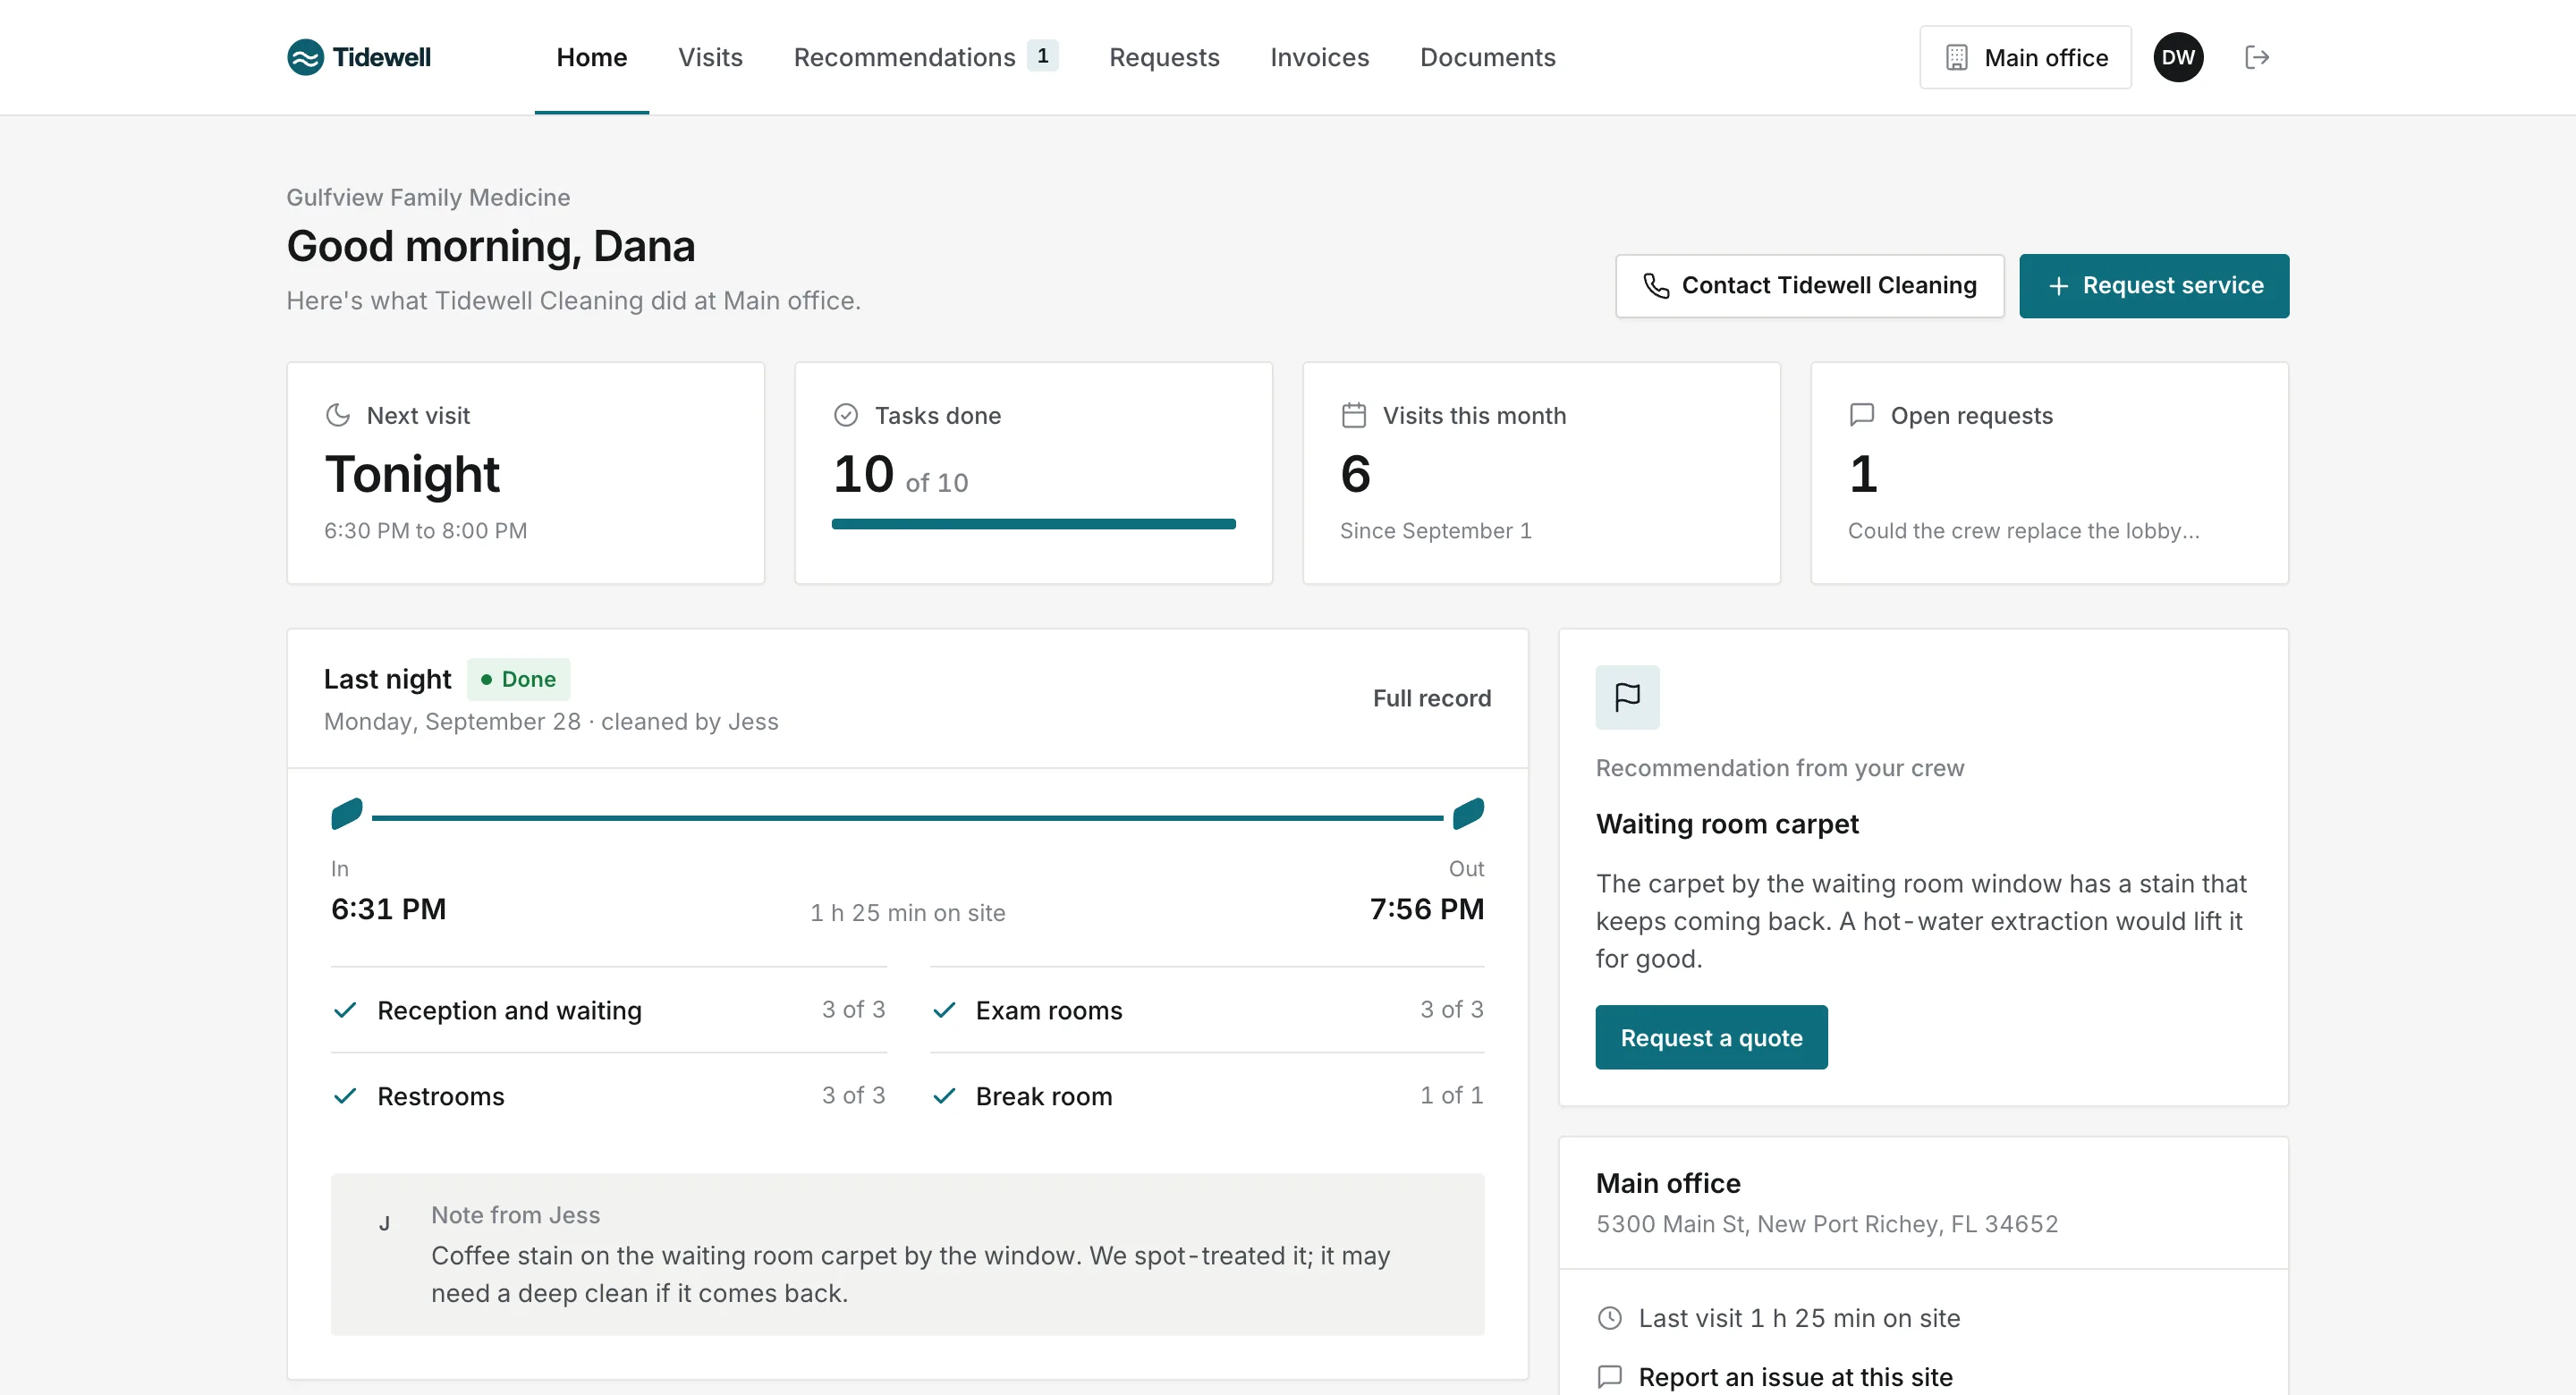Click the plus icon in Request service
The width and height of the screenshot is (2576, 1395).
pyautogui.click(x=2058, y=286)
